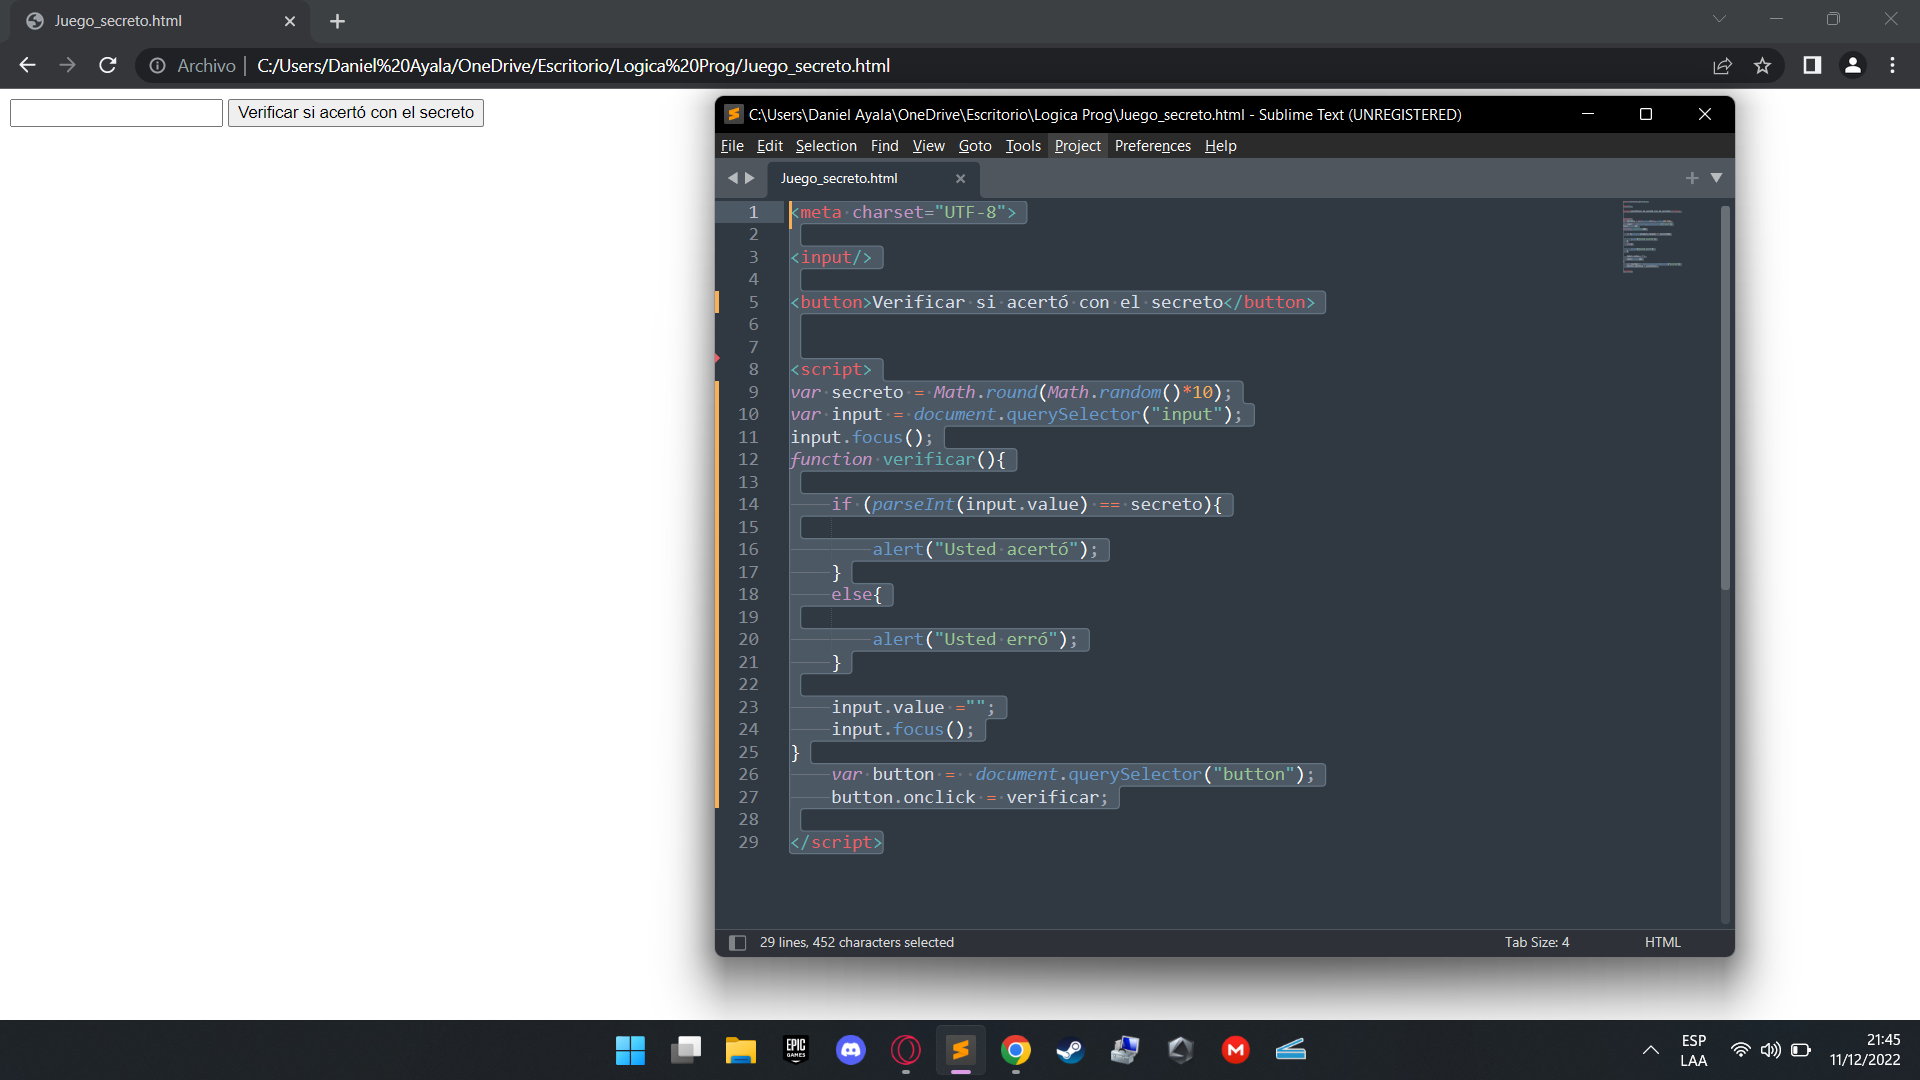The image size is (1920, 1080).
Task: Click the alert("Usted erró") line
Action: [975, 639]
